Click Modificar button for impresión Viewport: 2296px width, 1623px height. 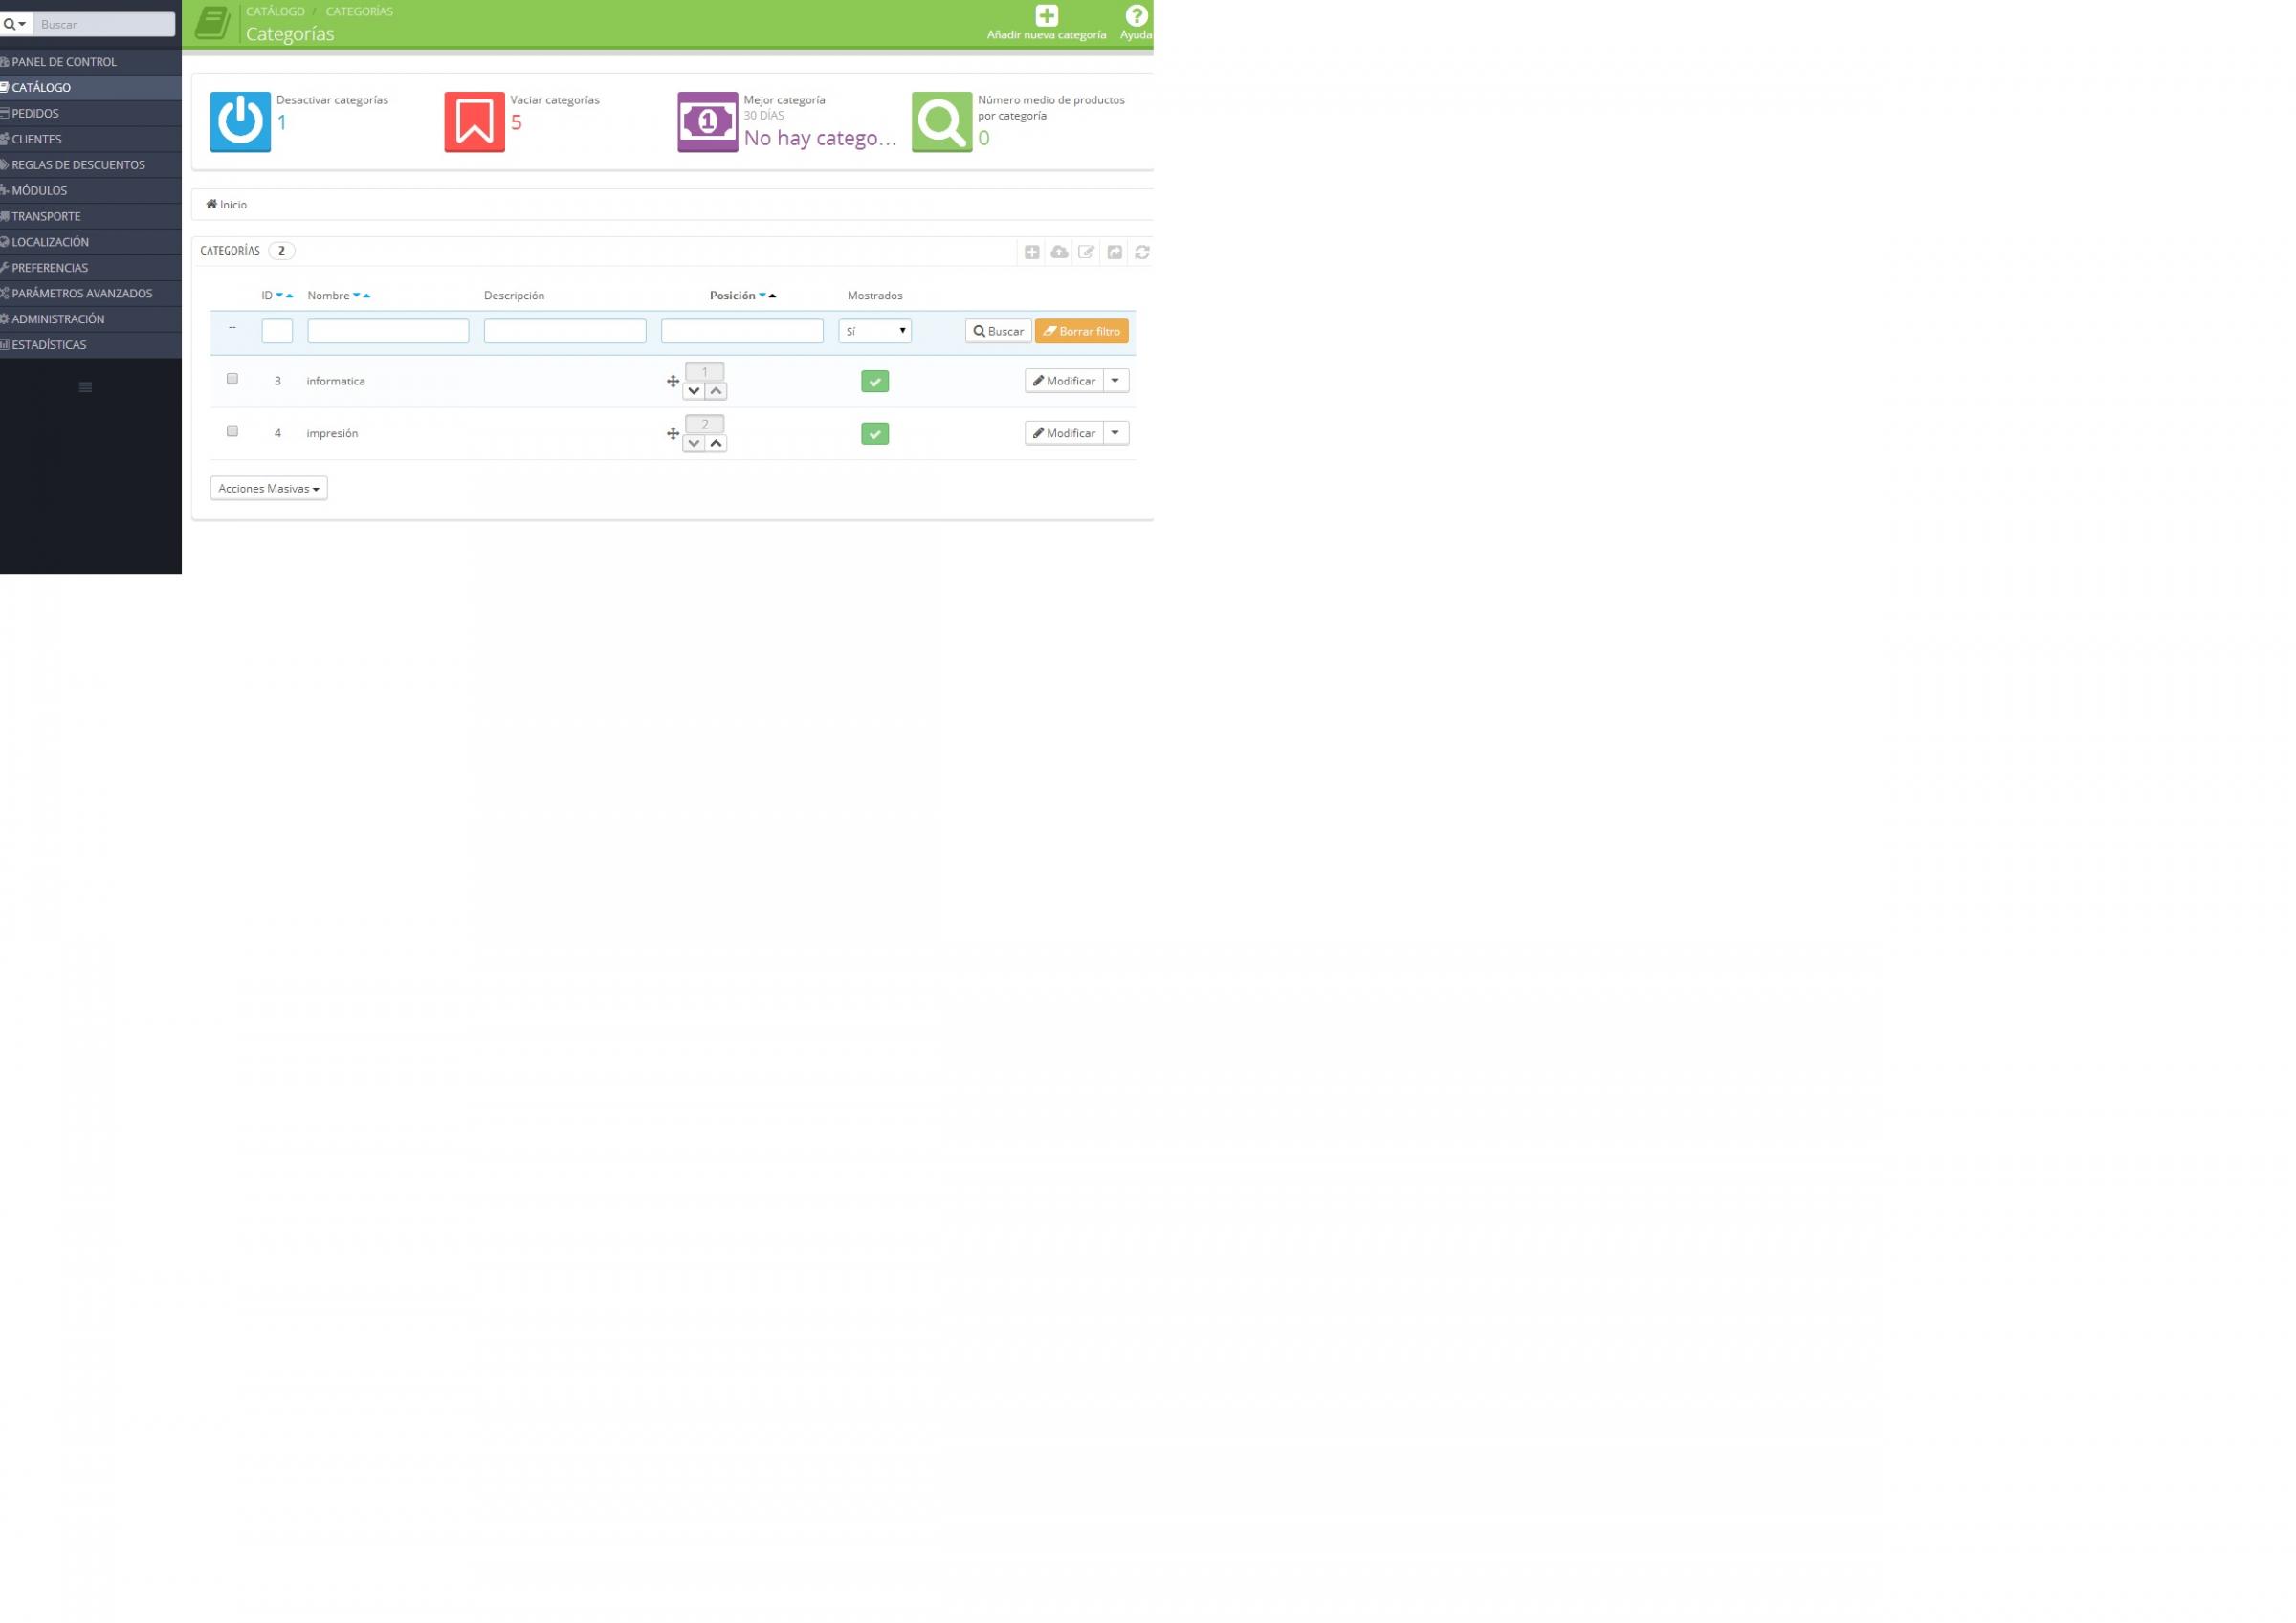1063,433
